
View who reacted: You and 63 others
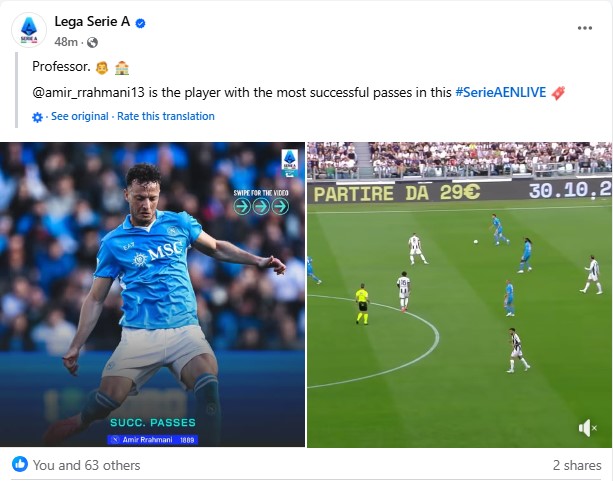pos(86,465)
